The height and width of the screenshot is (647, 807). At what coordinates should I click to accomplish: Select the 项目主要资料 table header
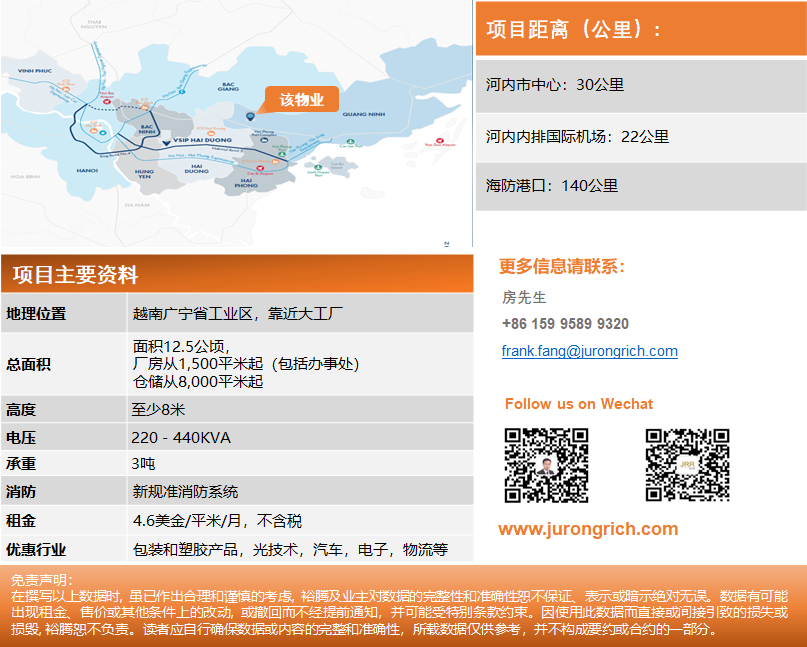coord(236,275)
